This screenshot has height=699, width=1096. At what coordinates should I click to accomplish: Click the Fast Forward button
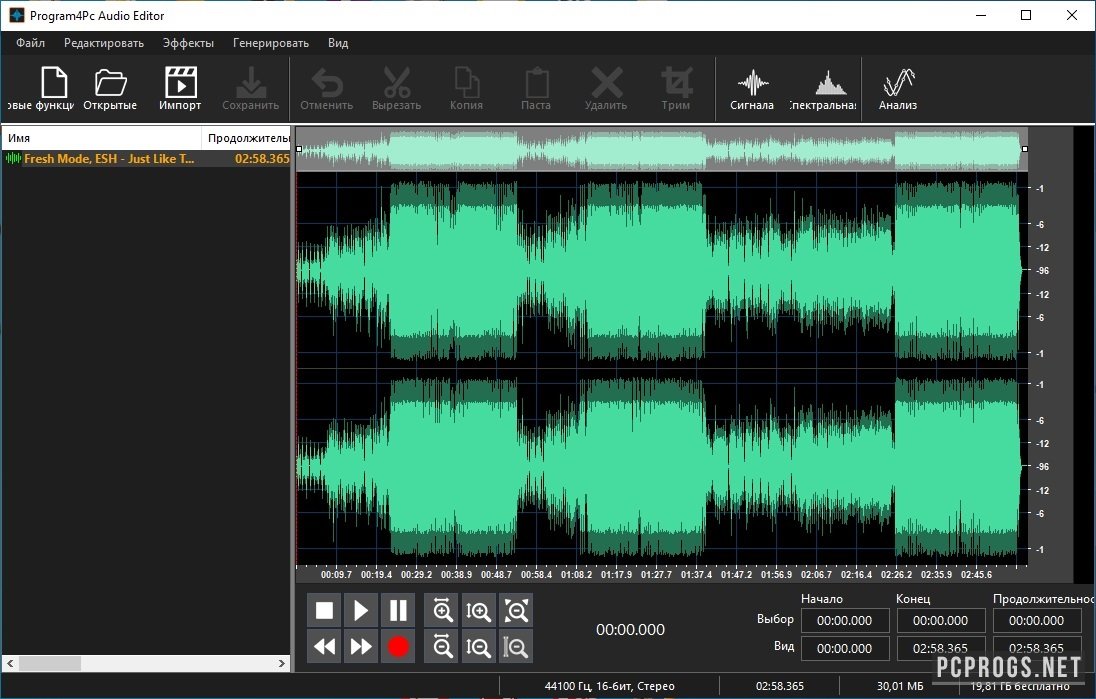point(361,647)
